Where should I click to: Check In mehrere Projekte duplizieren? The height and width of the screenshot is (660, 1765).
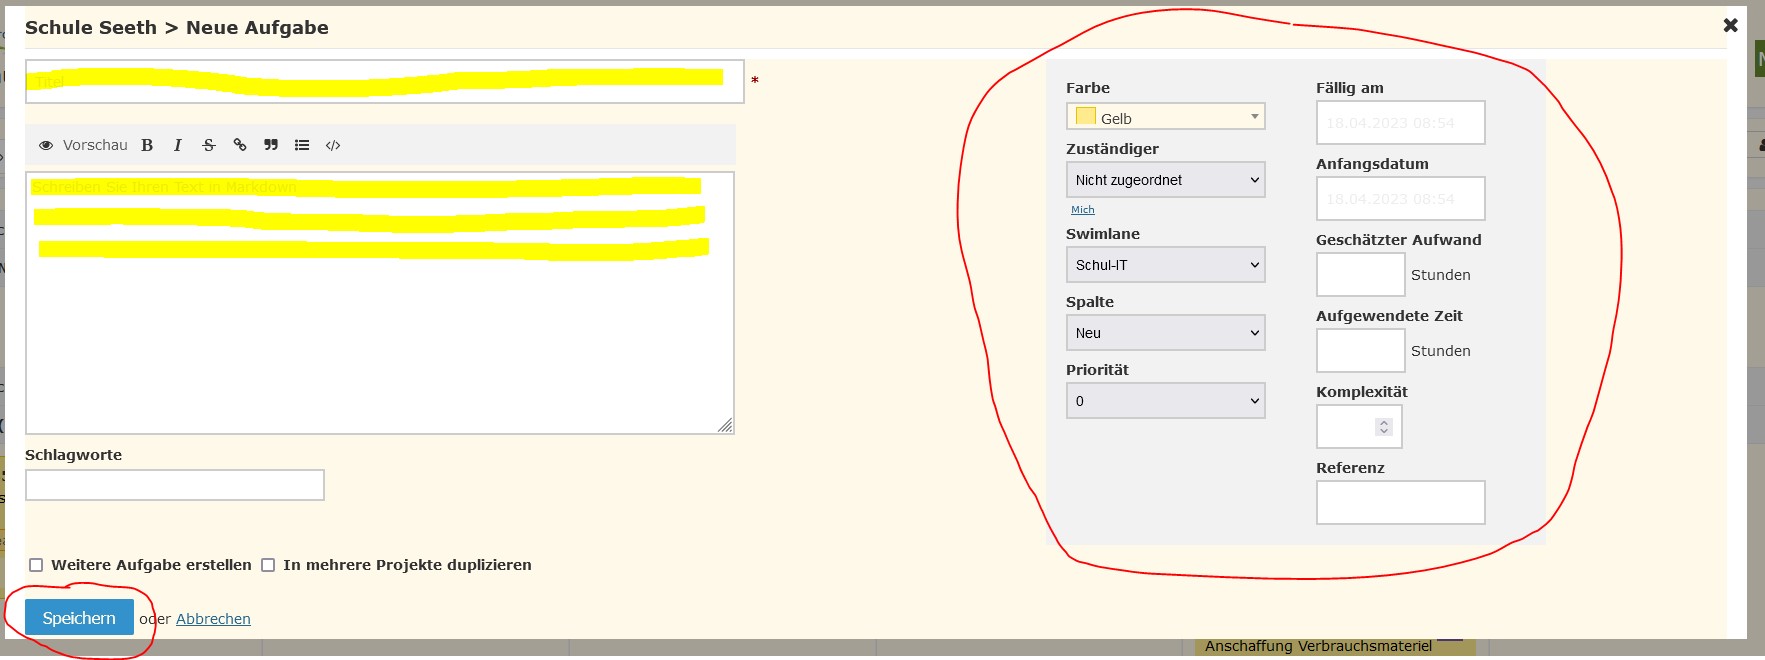click(x=268, y=565)
